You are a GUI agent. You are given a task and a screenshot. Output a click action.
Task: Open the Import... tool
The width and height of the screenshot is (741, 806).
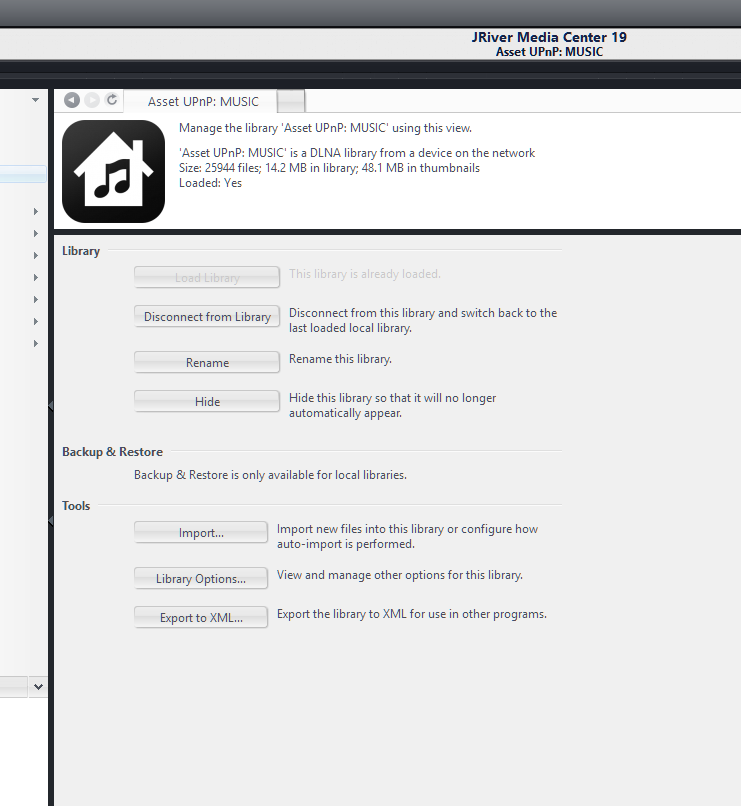click(x=201, y=533)
